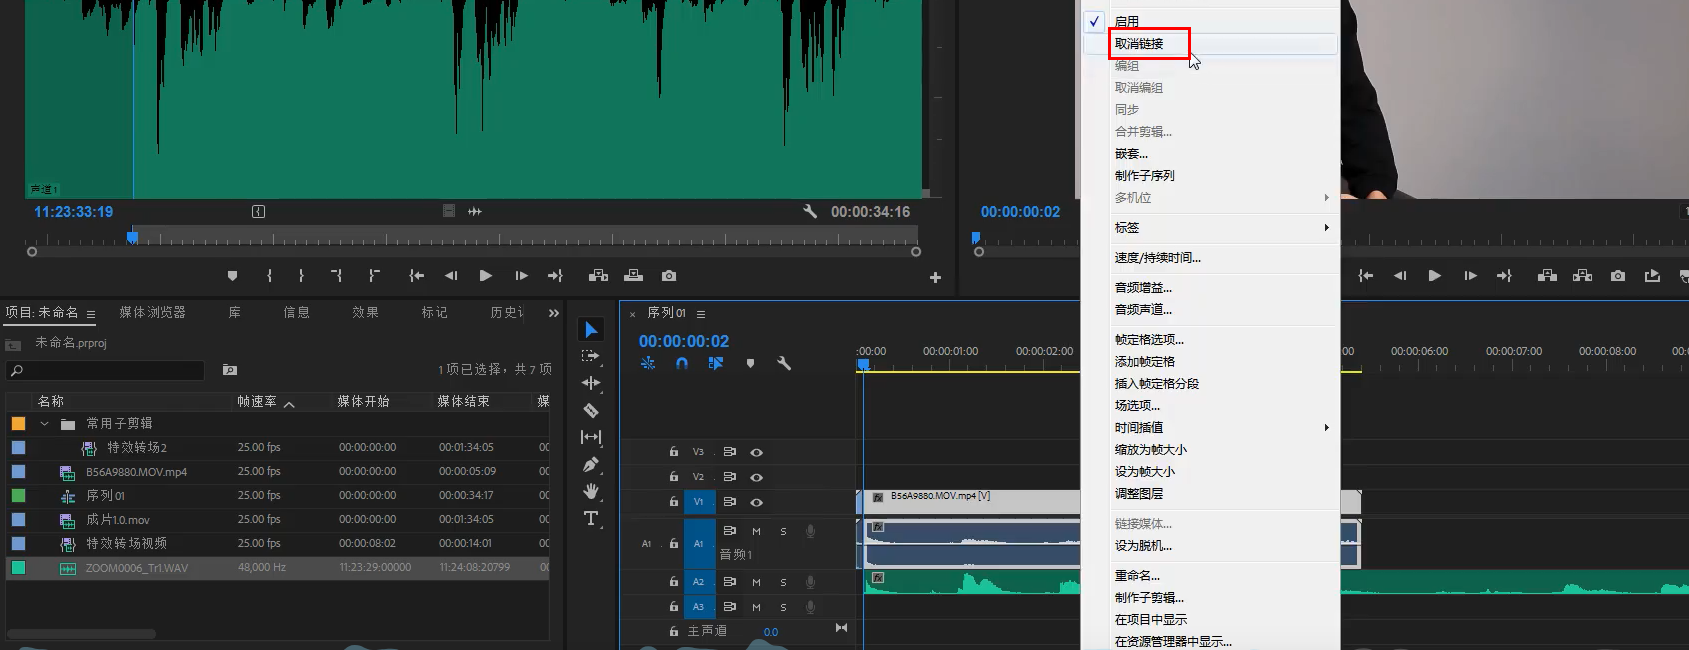The image size is (1689, 650).
Task: Show hidden panel tabs with double chevron
Action: pyautogui.click(x=554, y=313)
